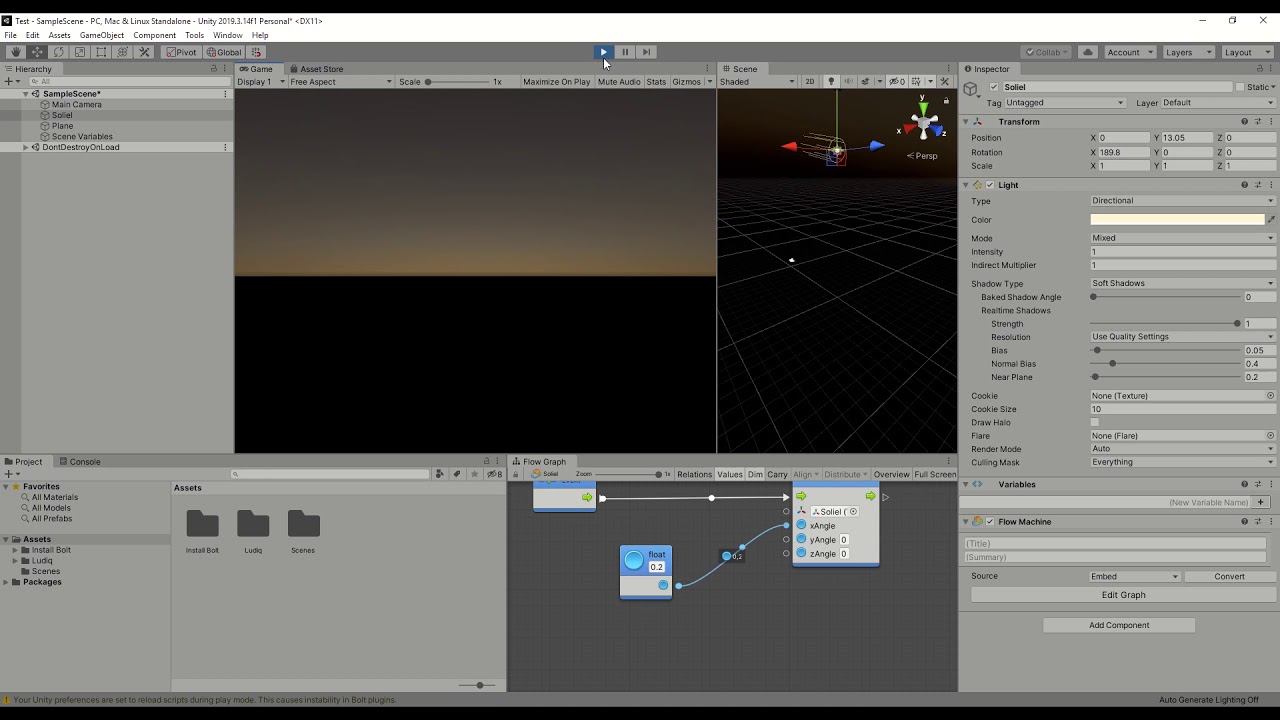Viewport: 1280px width, 720px height.
Task: Select the Move tool in the toolbar
Action: [37, 52]
